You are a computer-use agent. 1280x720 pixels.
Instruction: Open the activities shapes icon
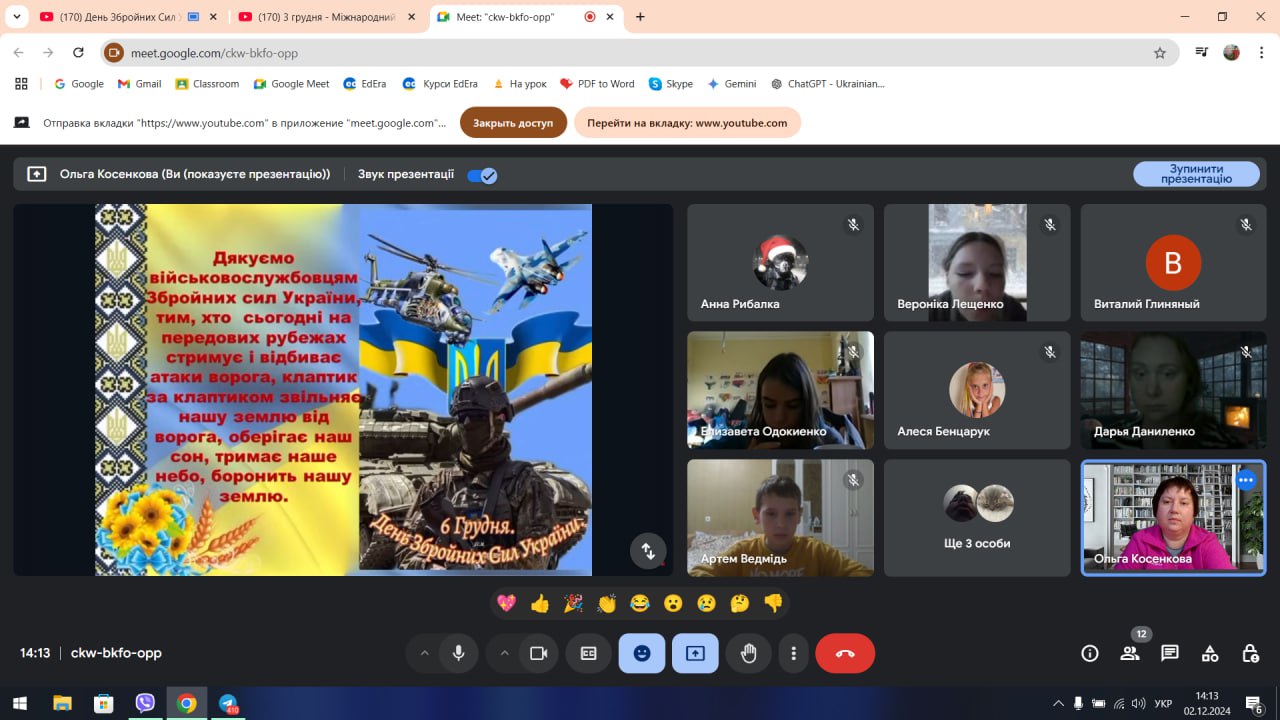click(x=1210, y=653)
